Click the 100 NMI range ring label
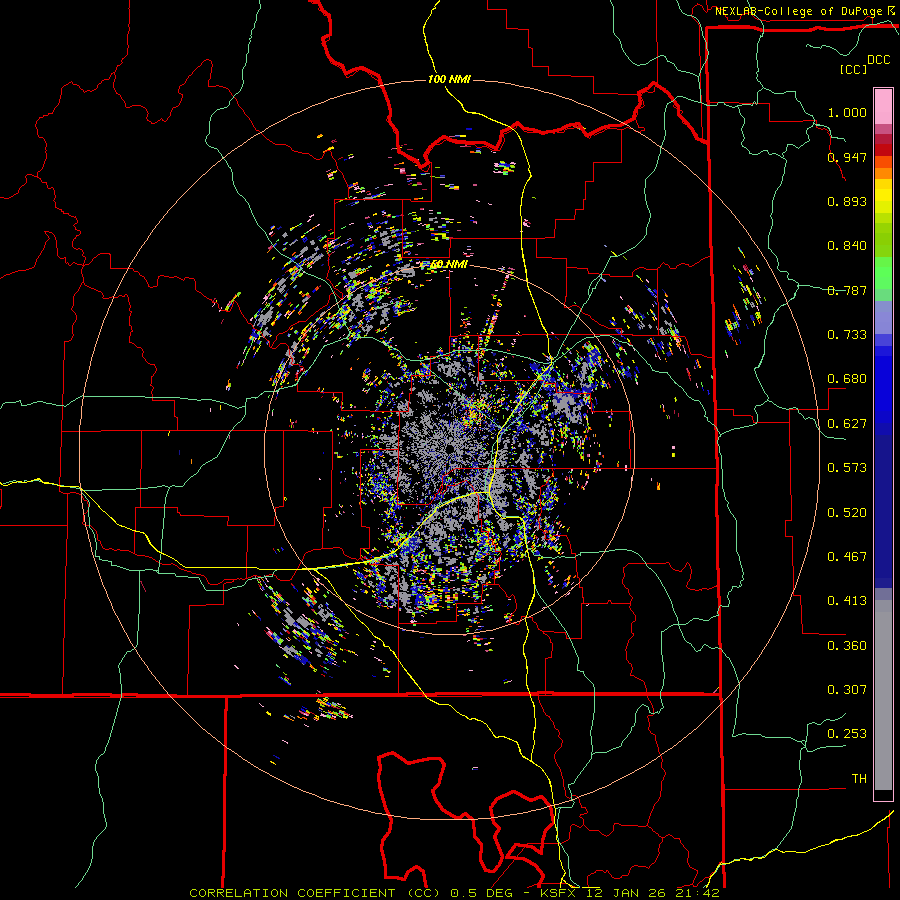The width and height of the screenshot is (900, 900). coord(449,79)
